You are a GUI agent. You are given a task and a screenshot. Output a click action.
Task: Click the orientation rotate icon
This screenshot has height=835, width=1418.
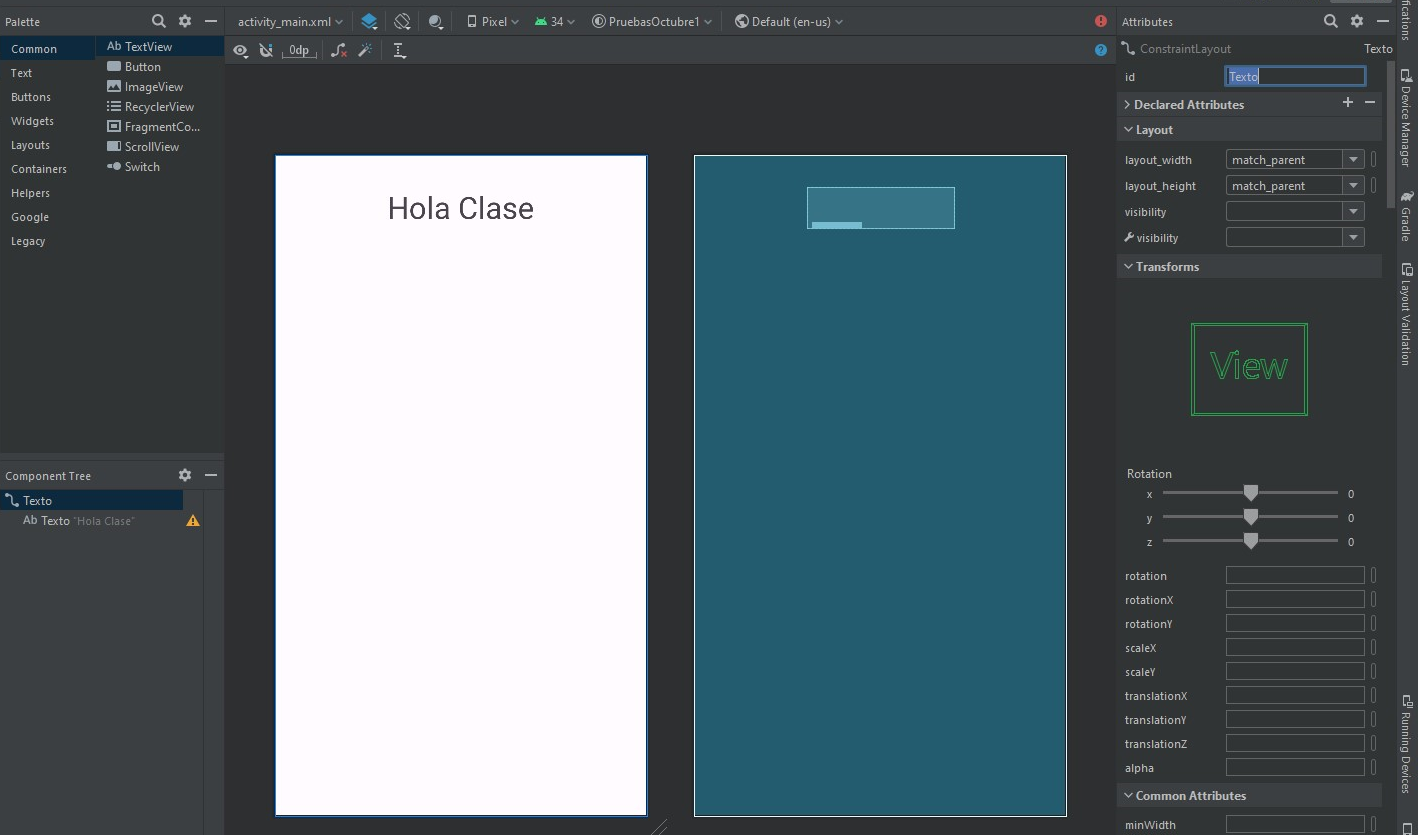pos(402,21)
